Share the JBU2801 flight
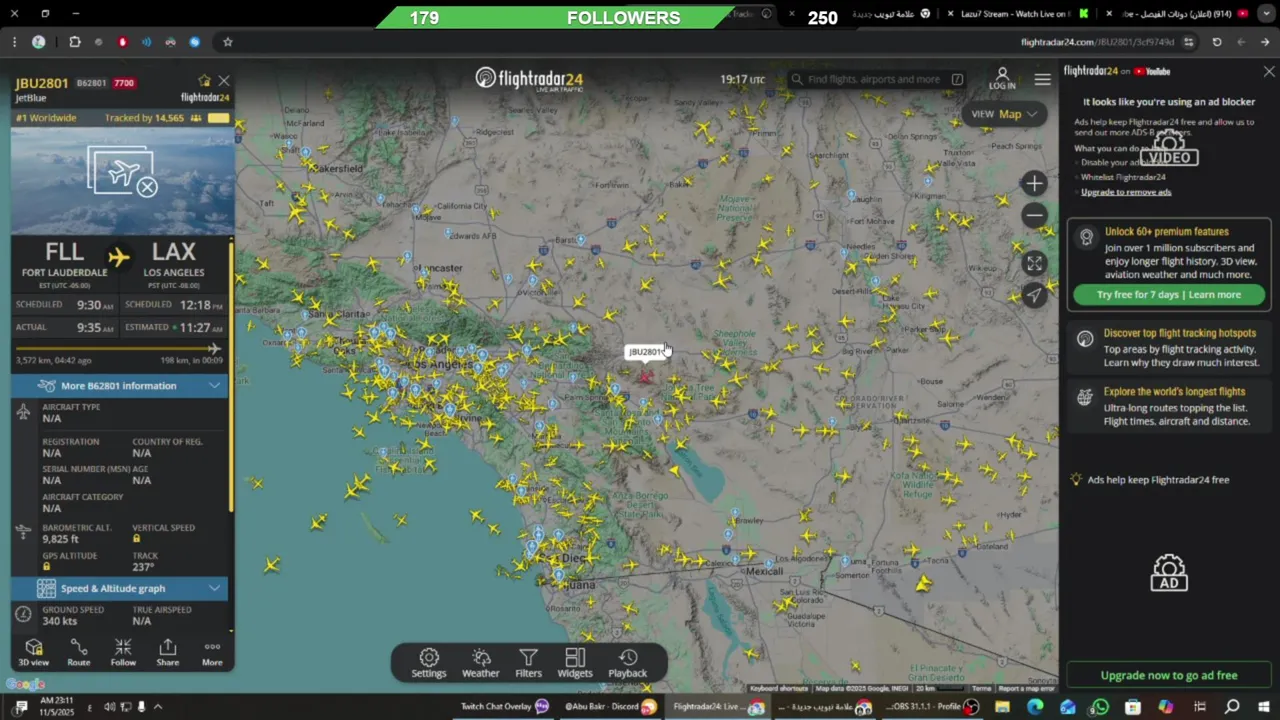The image size is (1280, 720). pyautogui.click(x=168, y=652)
